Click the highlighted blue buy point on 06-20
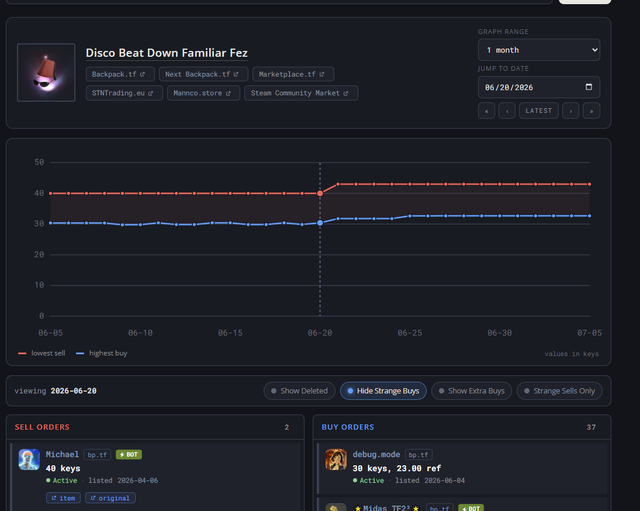Screen dimensions: 640x511 tap(320, 223)
